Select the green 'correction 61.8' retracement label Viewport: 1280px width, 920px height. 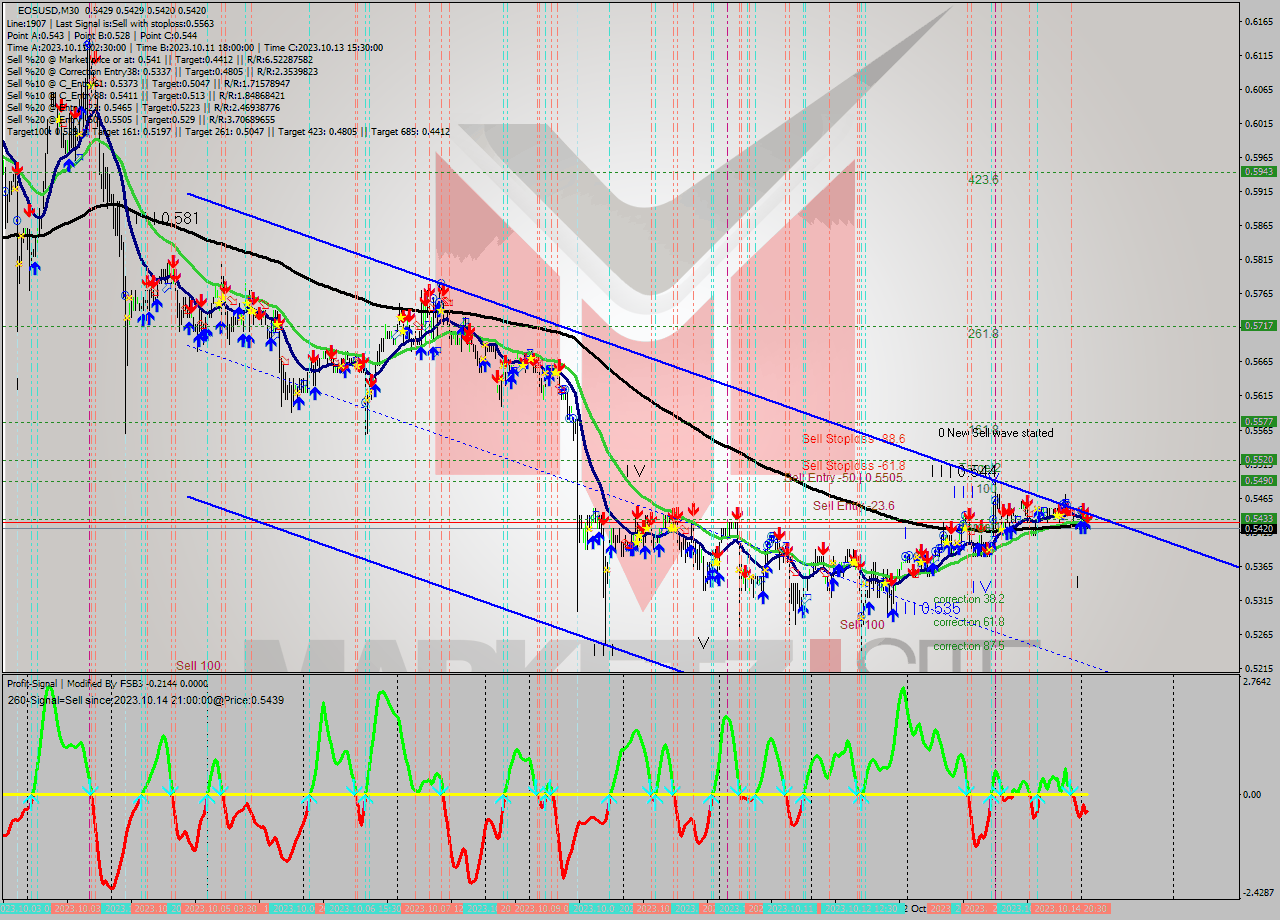point(969,620)
